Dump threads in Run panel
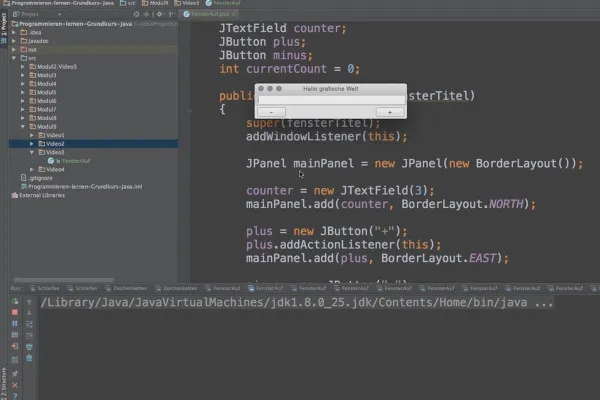600x400 pixels. tap(15, 335)
